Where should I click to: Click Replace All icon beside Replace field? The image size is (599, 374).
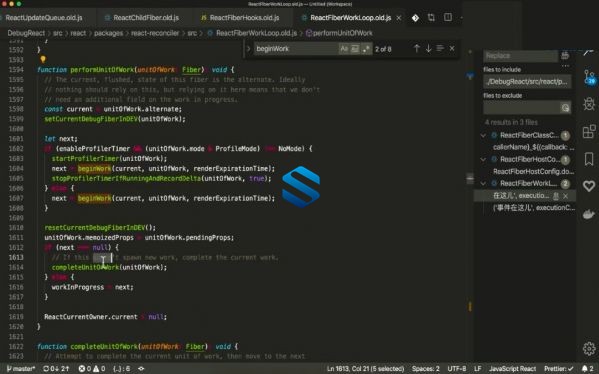(565, 56)
